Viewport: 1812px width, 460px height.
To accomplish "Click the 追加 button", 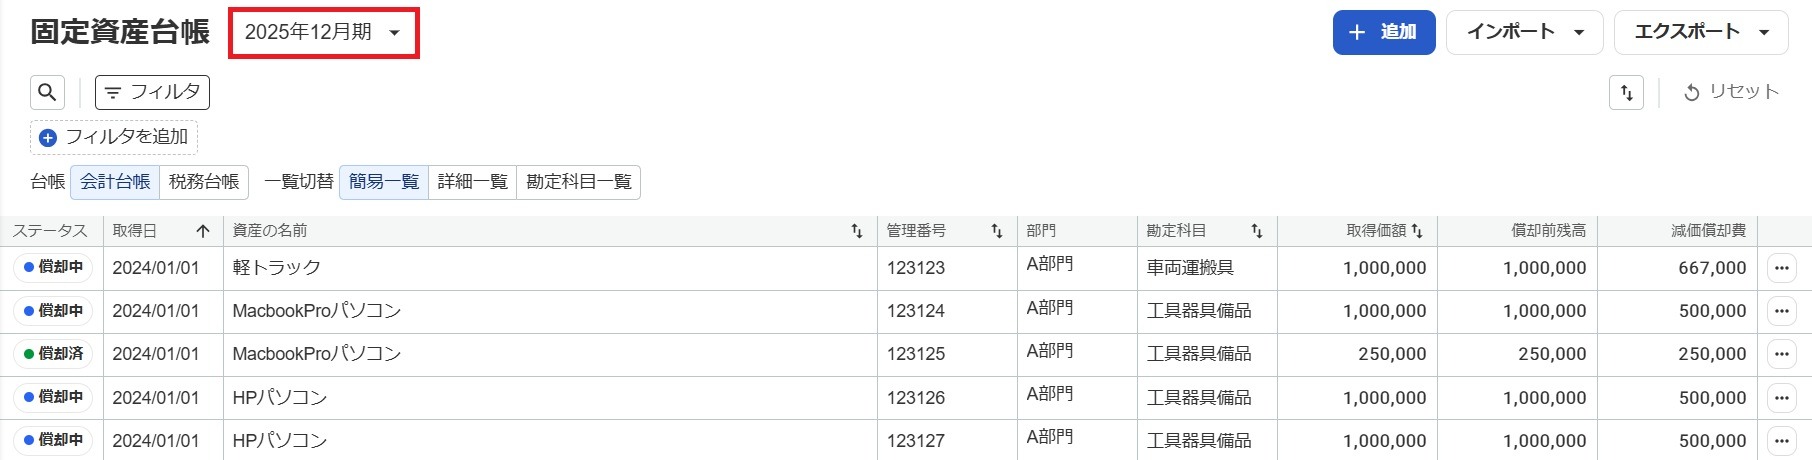I will 1384,32.
